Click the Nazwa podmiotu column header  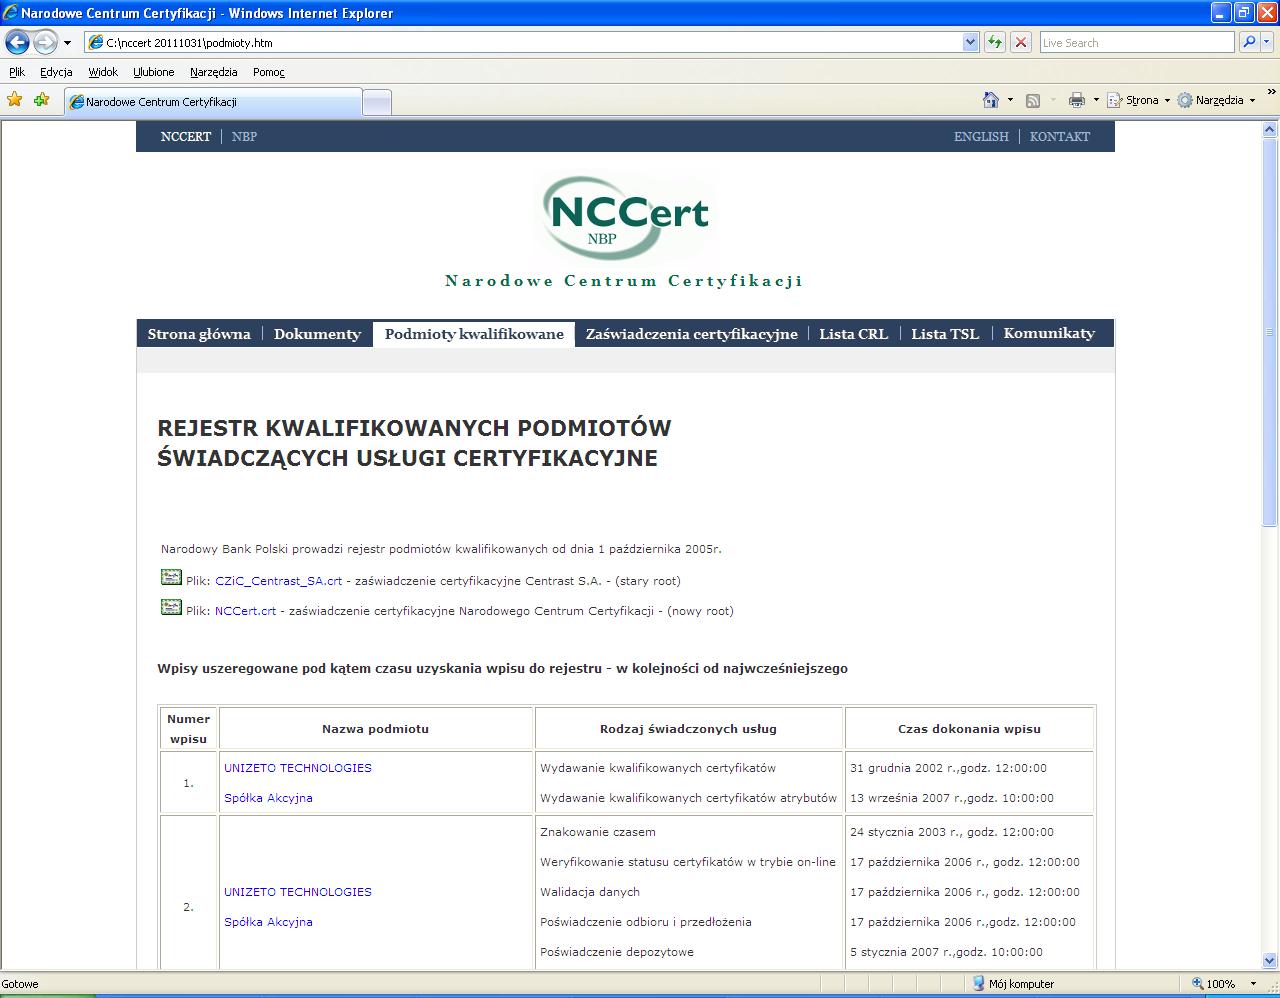coord(375,729)
